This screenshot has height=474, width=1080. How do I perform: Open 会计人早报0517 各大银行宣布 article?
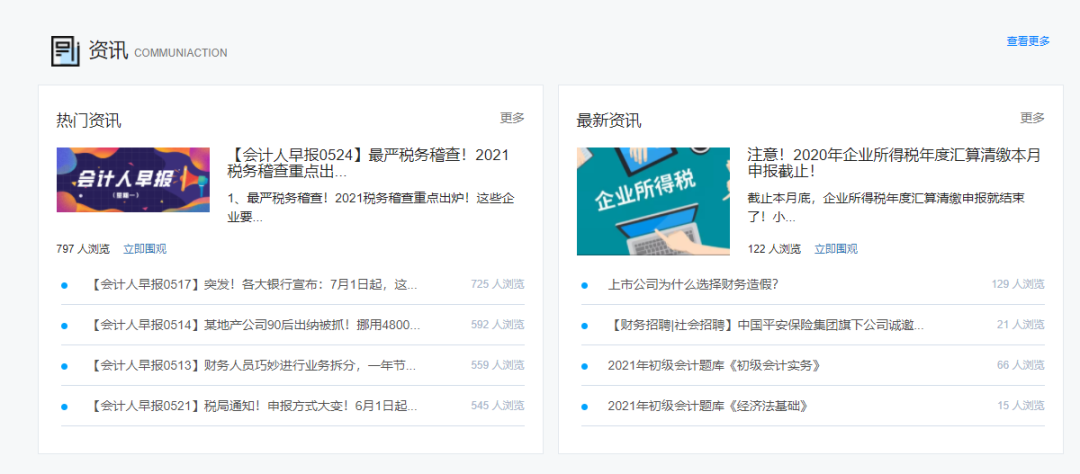254,285
